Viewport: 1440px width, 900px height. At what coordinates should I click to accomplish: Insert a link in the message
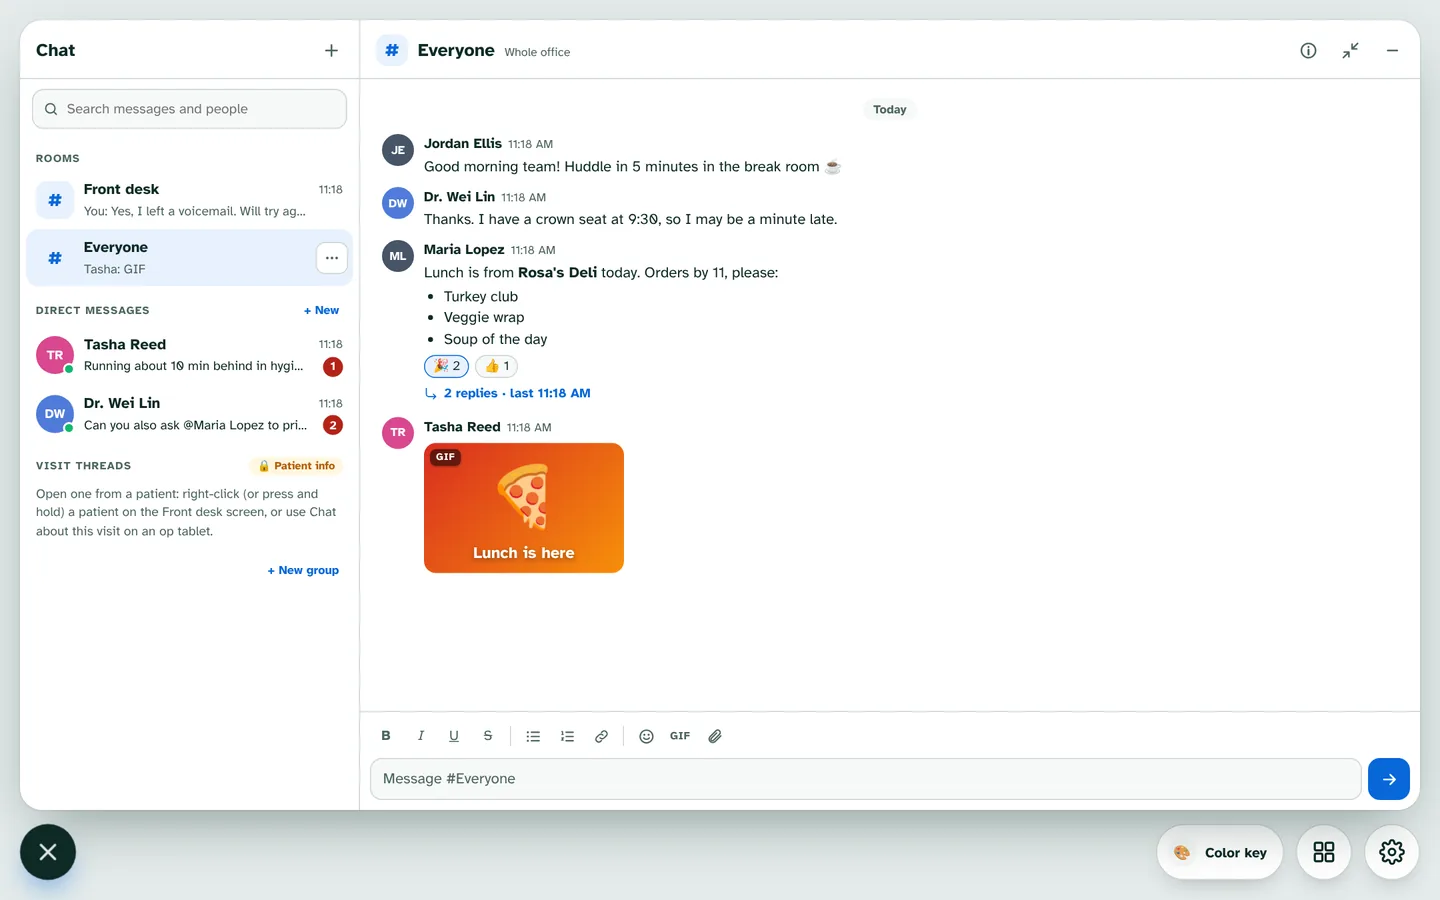[x=601, y=736]
